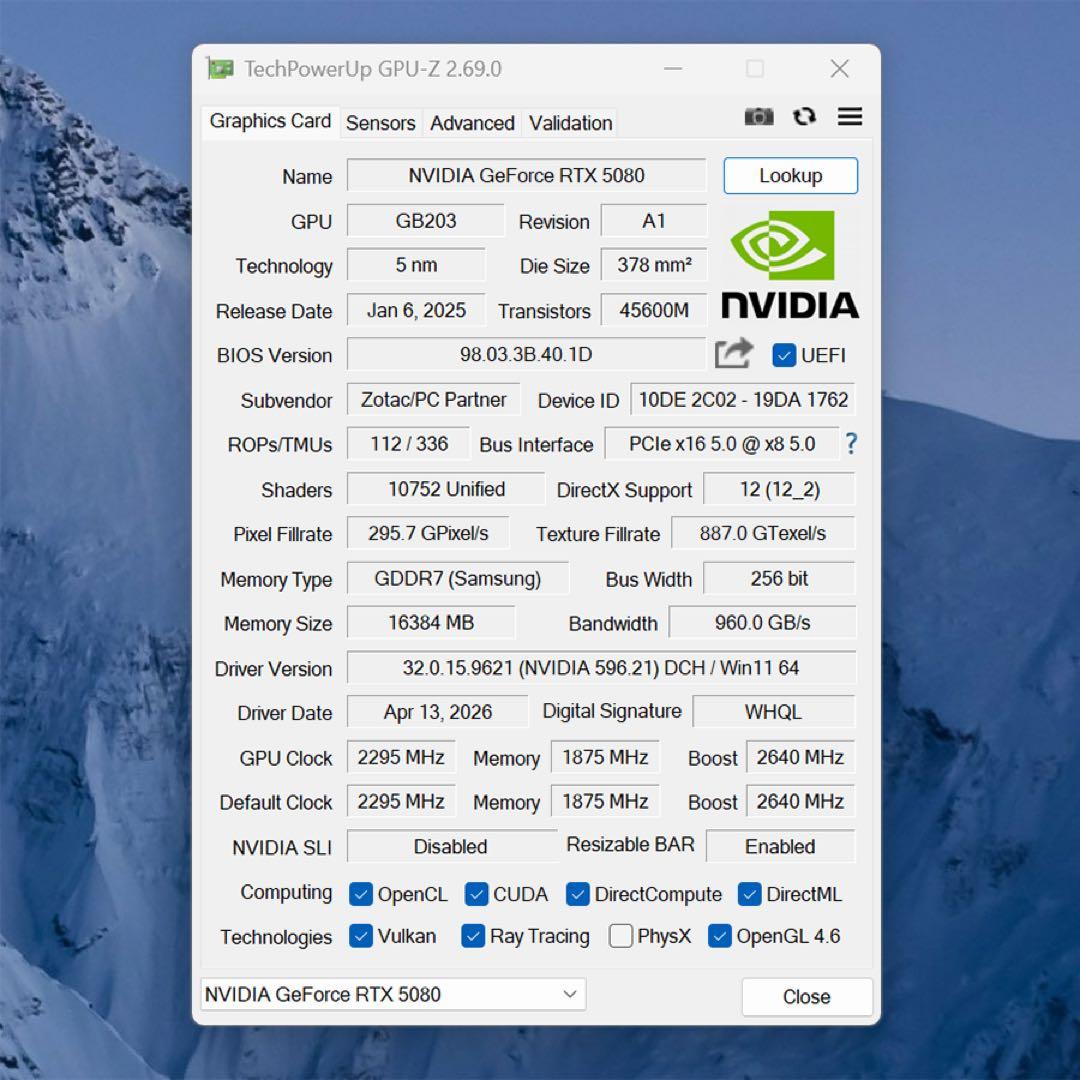
Task: Toggle the DirectCompute checkbox
Action: tap(577, 894)
